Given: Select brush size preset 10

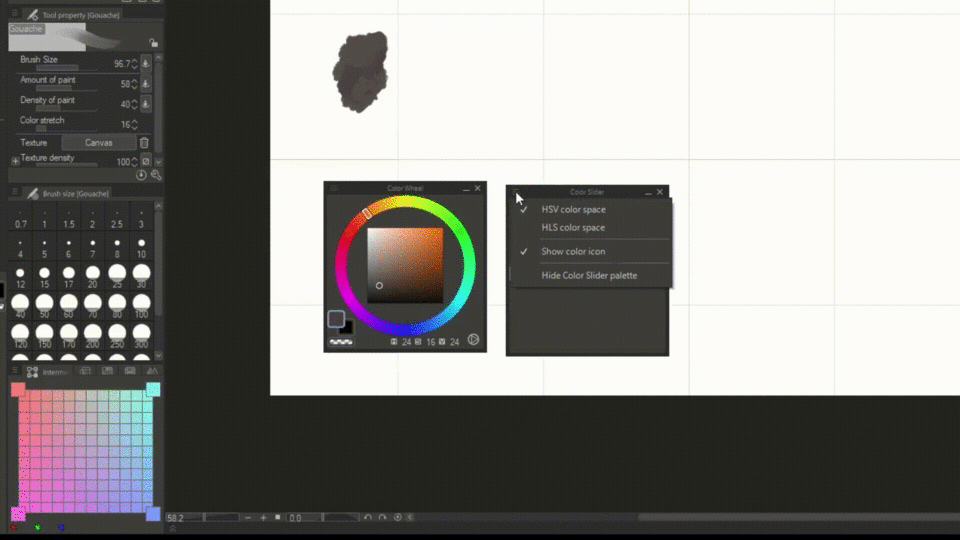Looking at the screenshot, I should 141,249.
